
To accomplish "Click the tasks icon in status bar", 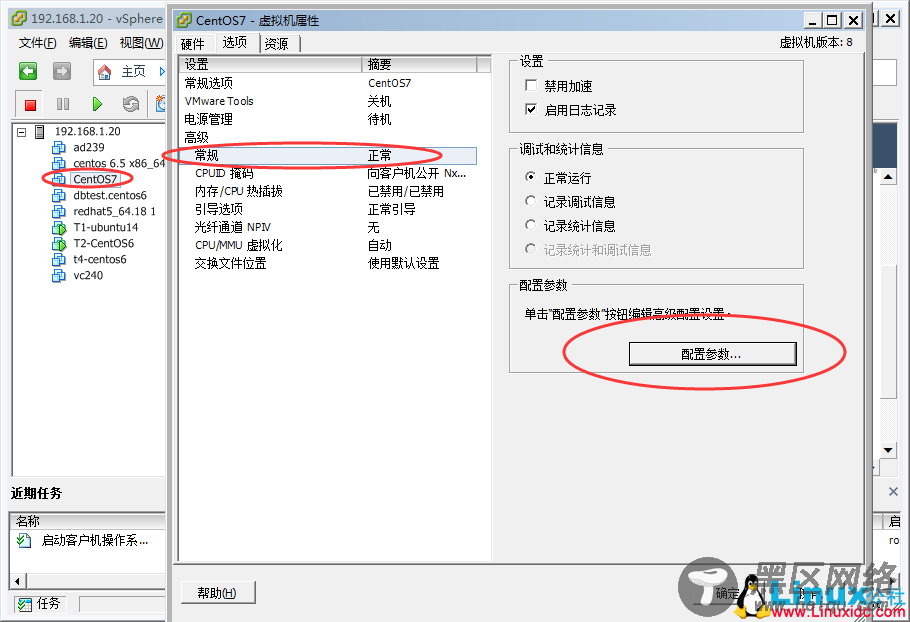I will pyautogui.click(x=24, y=605).
